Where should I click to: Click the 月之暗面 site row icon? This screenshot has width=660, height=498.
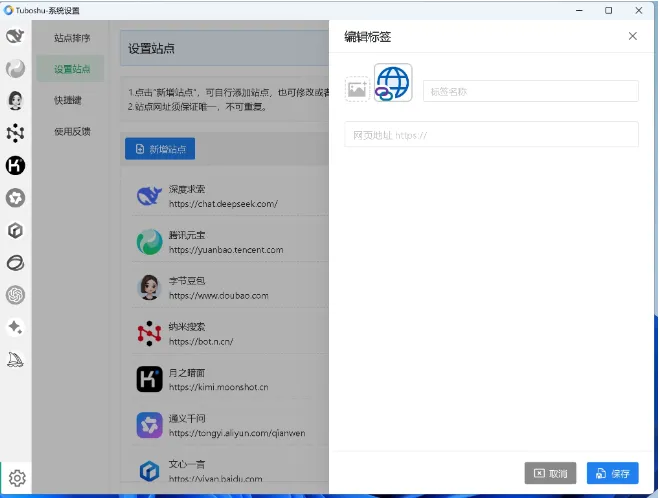click(149, 379)
